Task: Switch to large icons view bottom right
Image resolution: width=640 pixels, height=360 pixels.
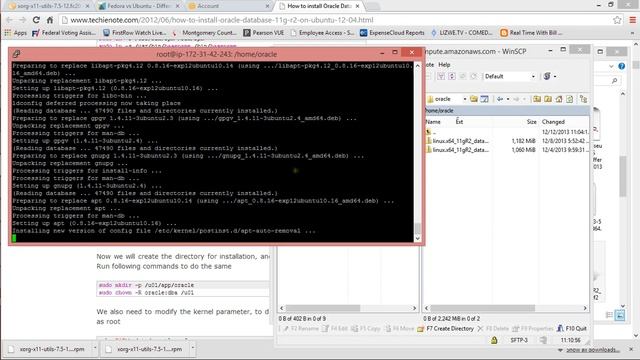Action: 620,315
